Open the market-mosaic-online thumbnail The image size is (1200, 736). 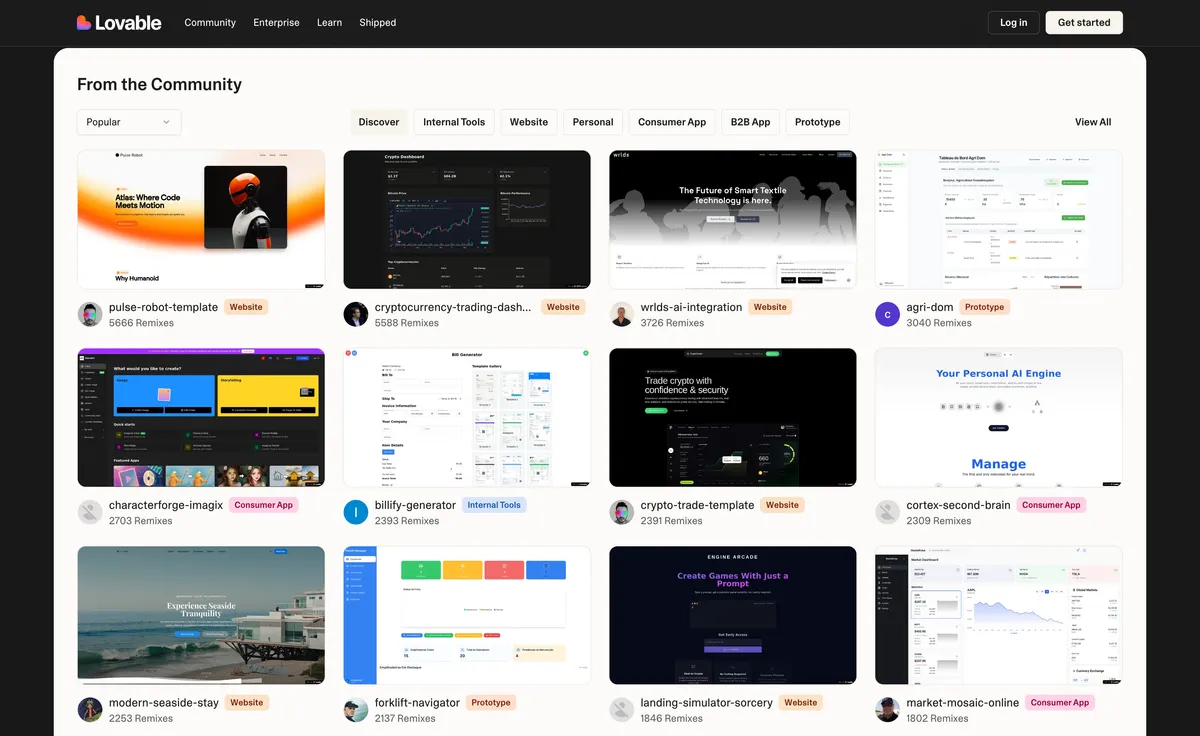tap(999, 615)
